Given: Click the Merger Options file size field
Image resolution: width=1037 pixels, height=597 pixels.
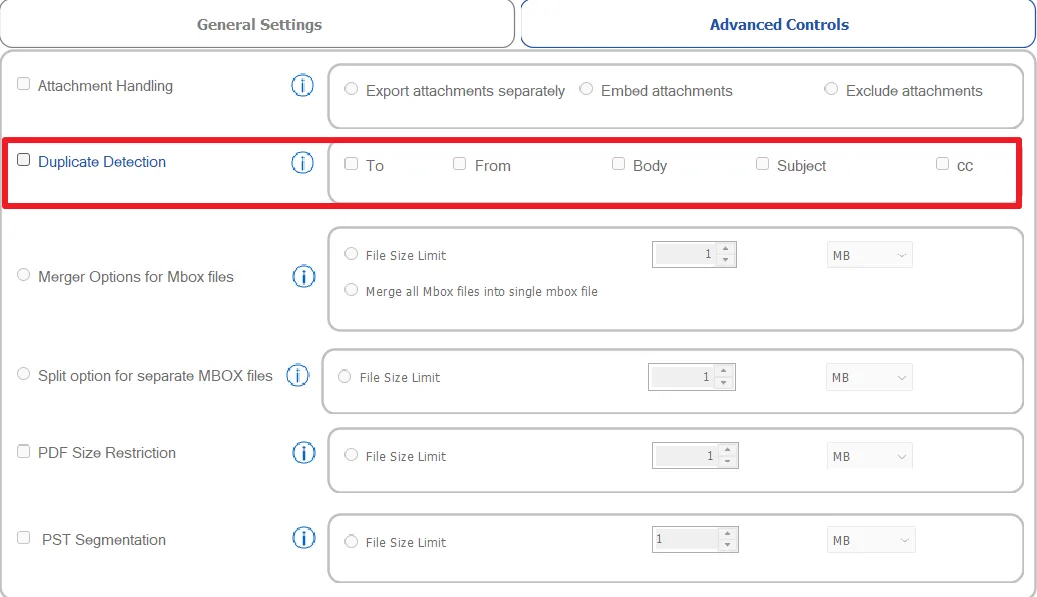Looking at the screenshot, I should pos(686,255).
